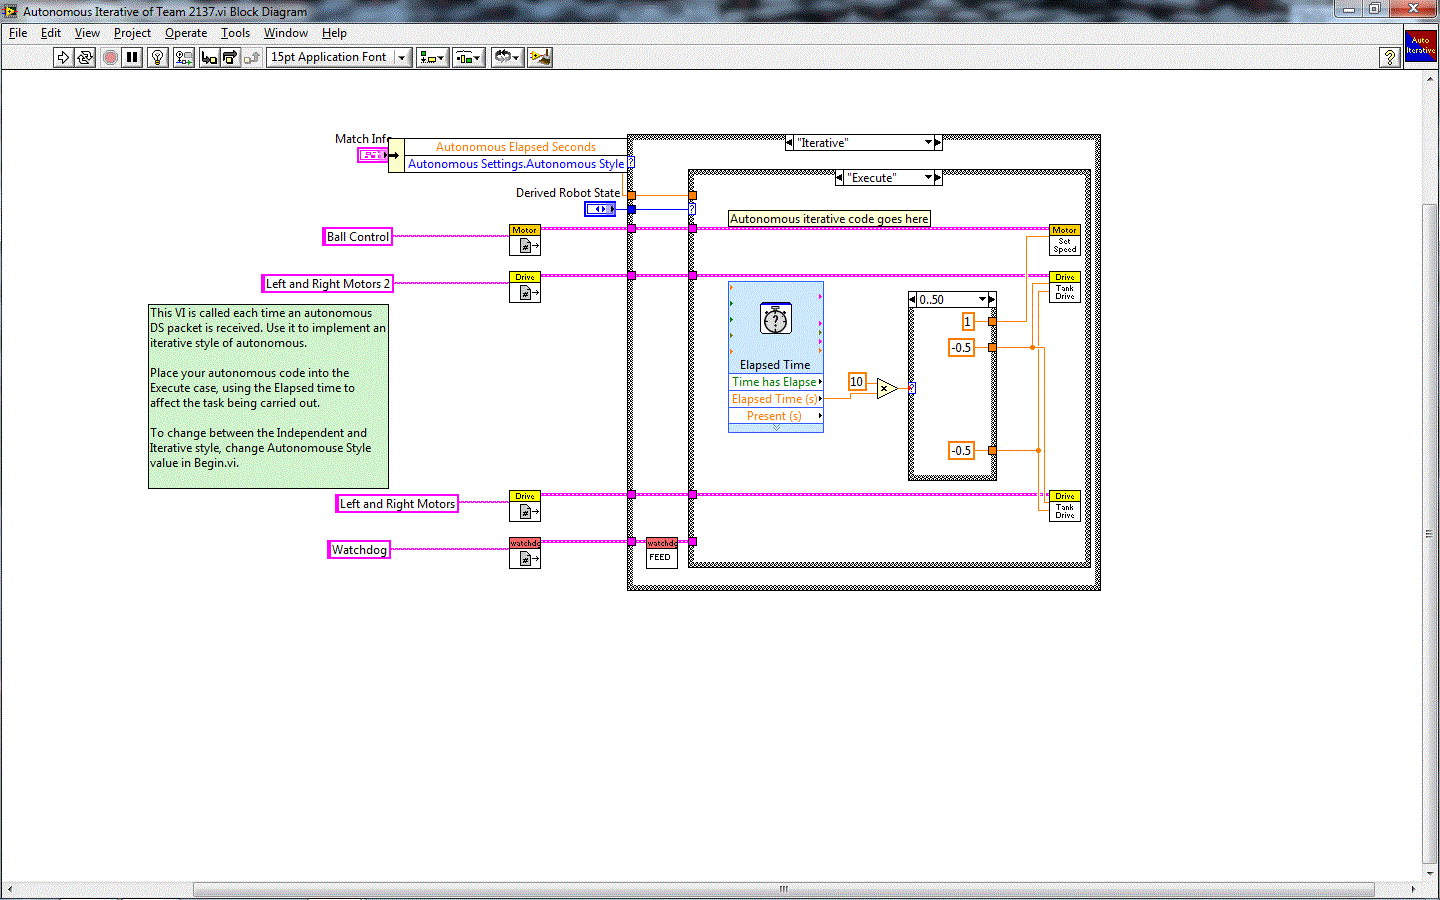Click the upper -0.5 numeric constant
This screenshot has height=900, width=1440.
(961, 348)
